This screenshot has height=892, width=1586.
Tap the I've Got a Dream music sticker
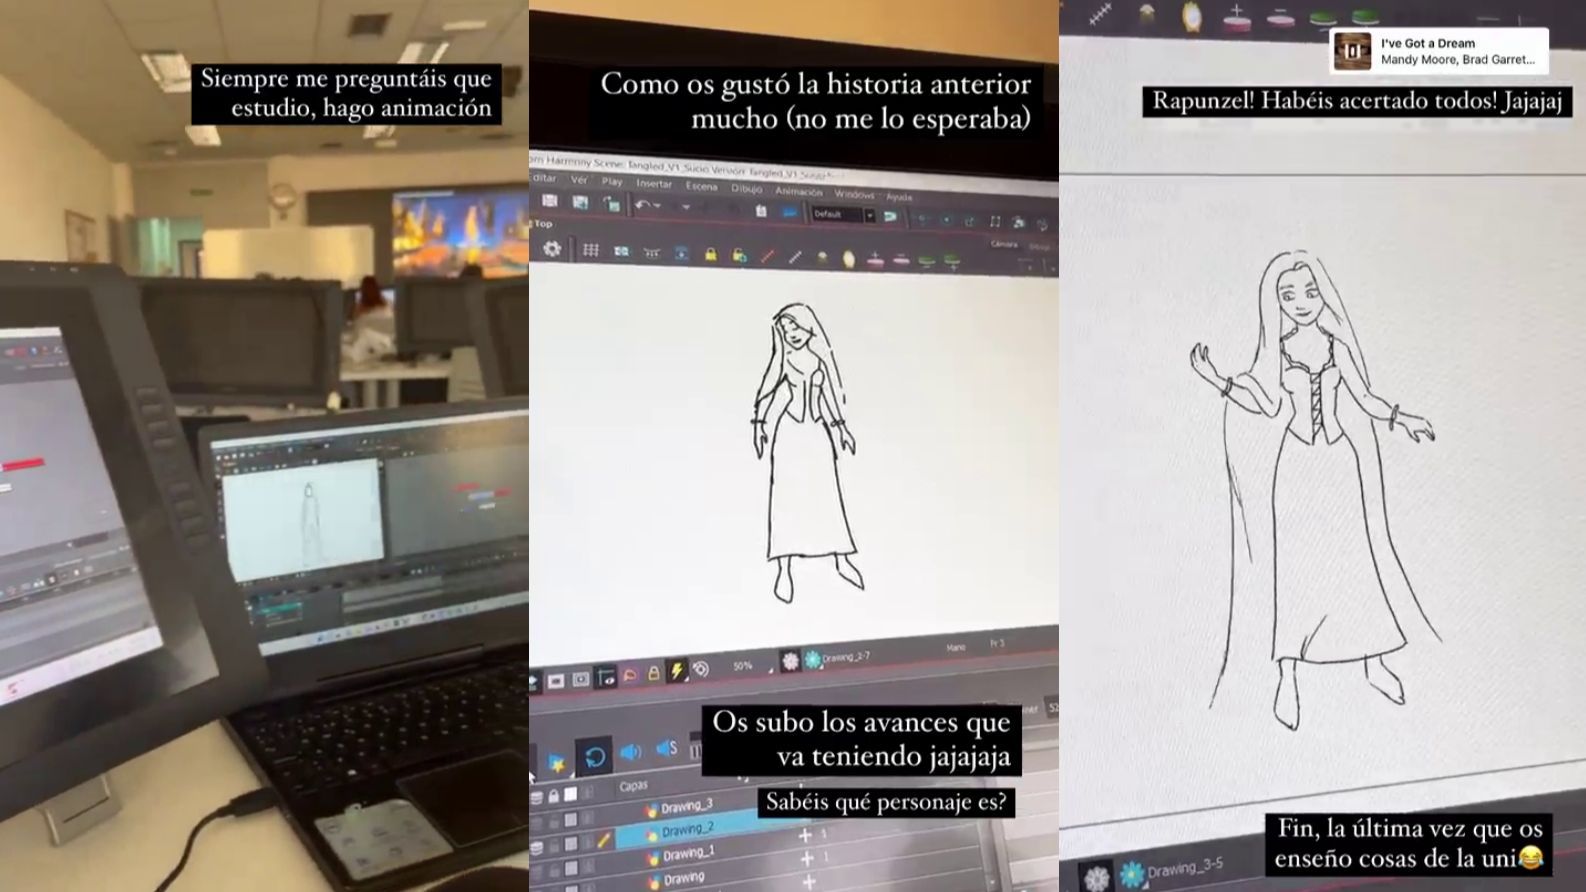1440,51
